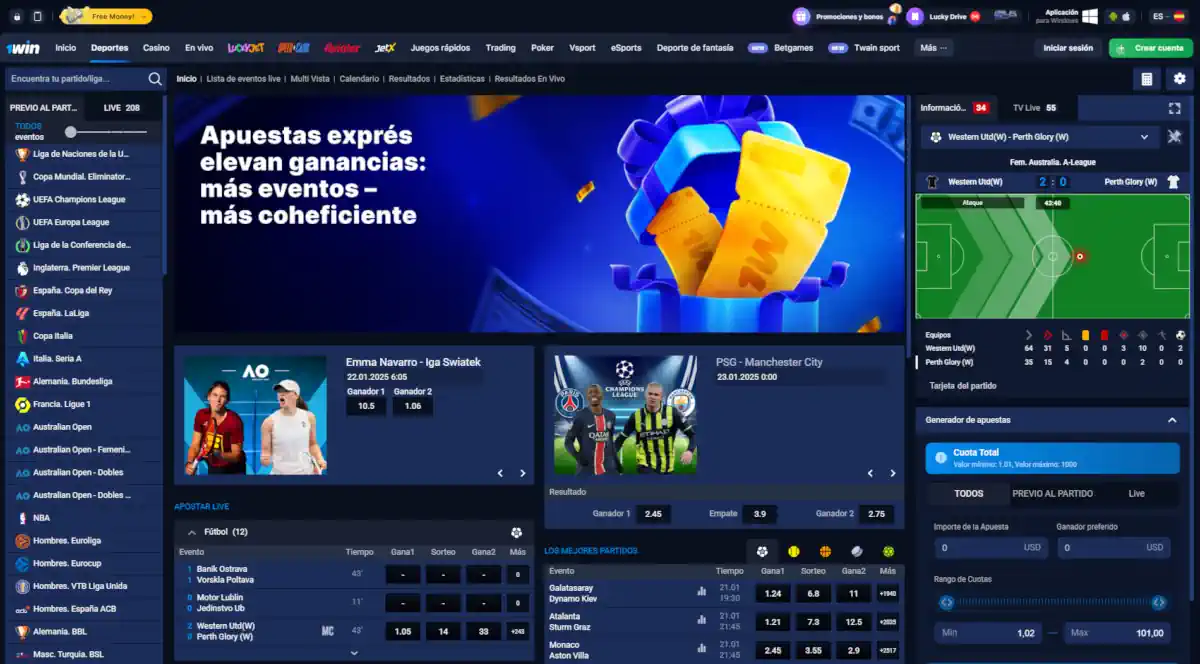The width and height of the screenshot is (1200, 664).
Task: Click the Iniciar sesión button
Action: [1068, 48]
